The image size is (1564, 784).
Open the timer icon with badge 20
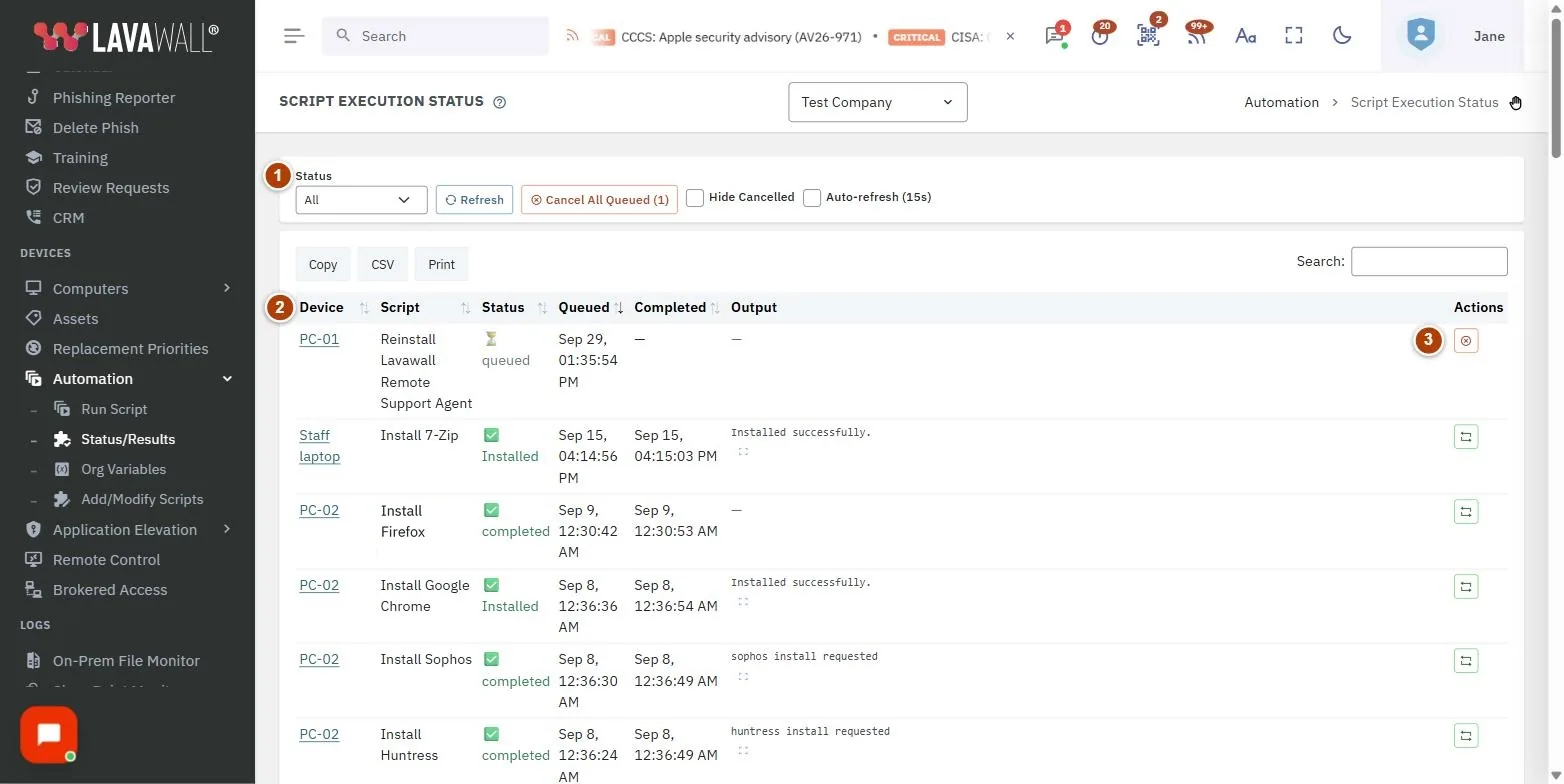click(1100, 36)
